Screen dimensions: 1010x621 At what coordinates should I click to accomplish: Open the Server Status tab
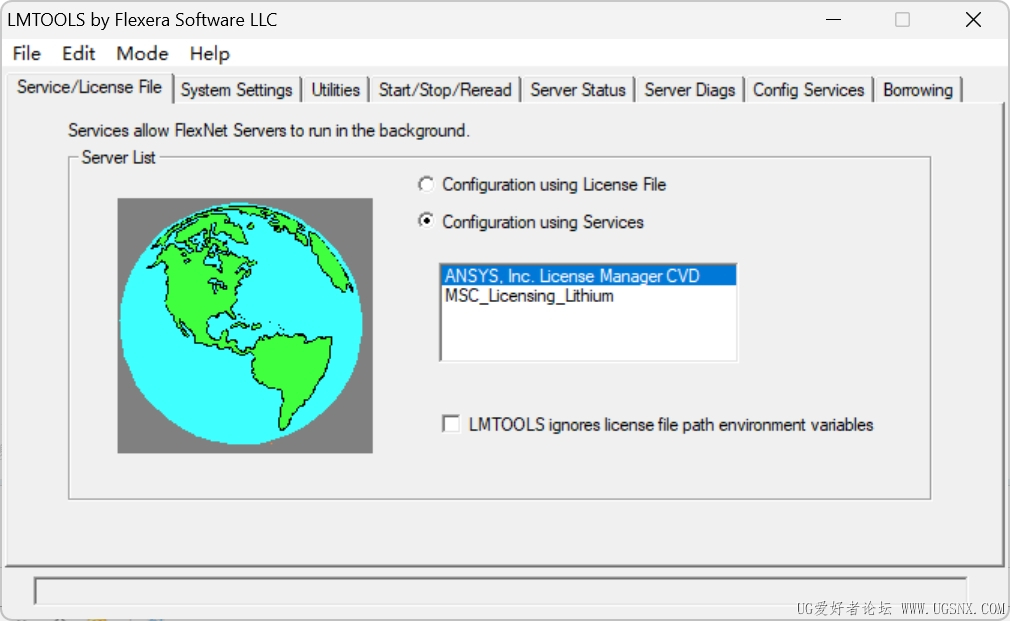click(578, 90)
